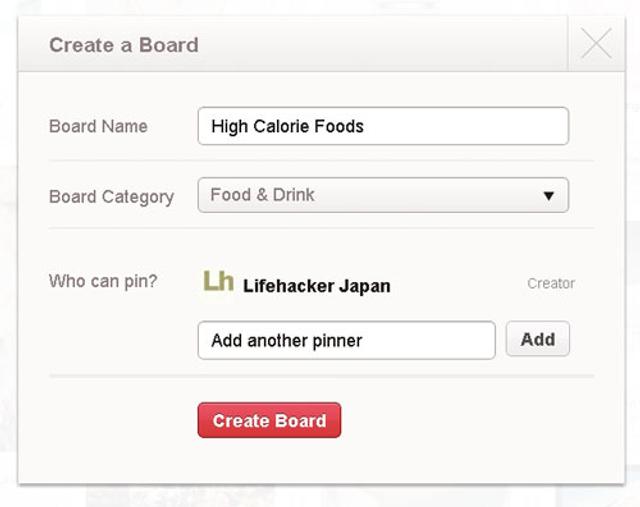Image resolution: width=640 pixels, height=507 pixels.
Task: Open the Food & Drink category selector
Action: [x=382, y=195]
